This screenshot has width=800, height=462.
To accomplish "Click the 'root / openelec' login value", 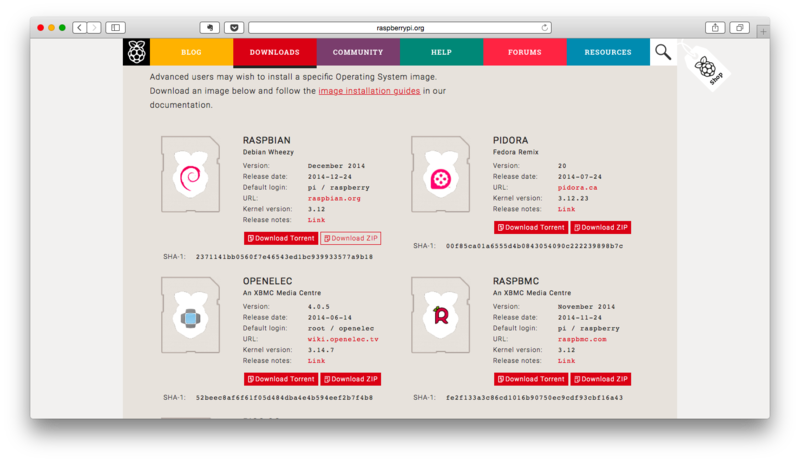I will pyautogui.click(x=340, y=328).
